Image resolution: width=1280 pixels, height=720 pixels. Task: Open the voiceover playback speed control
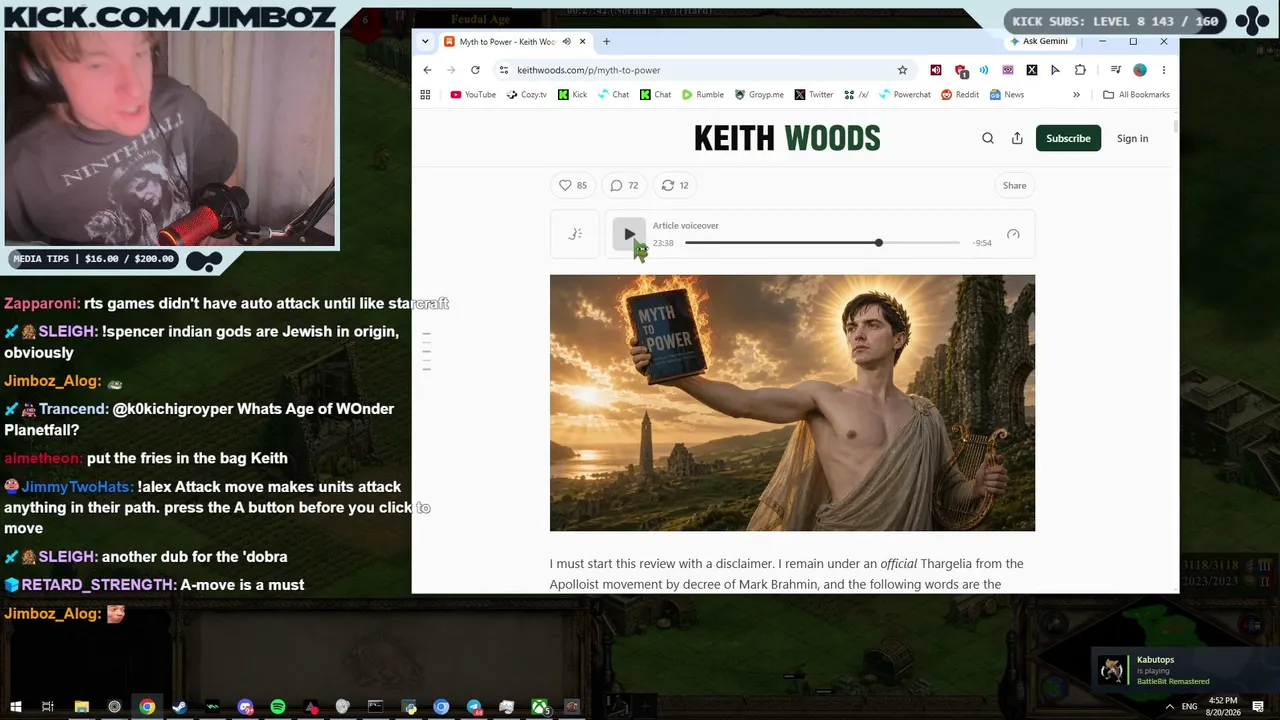[x=1013, y=235]
